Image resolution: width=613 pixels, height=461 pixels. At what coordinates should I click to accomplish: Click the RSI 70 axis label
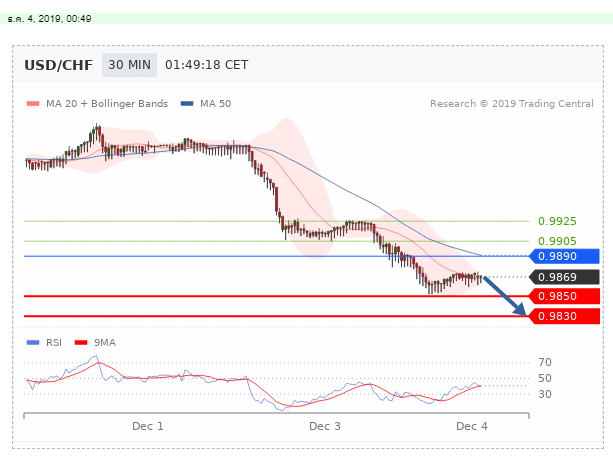(545, 362)
